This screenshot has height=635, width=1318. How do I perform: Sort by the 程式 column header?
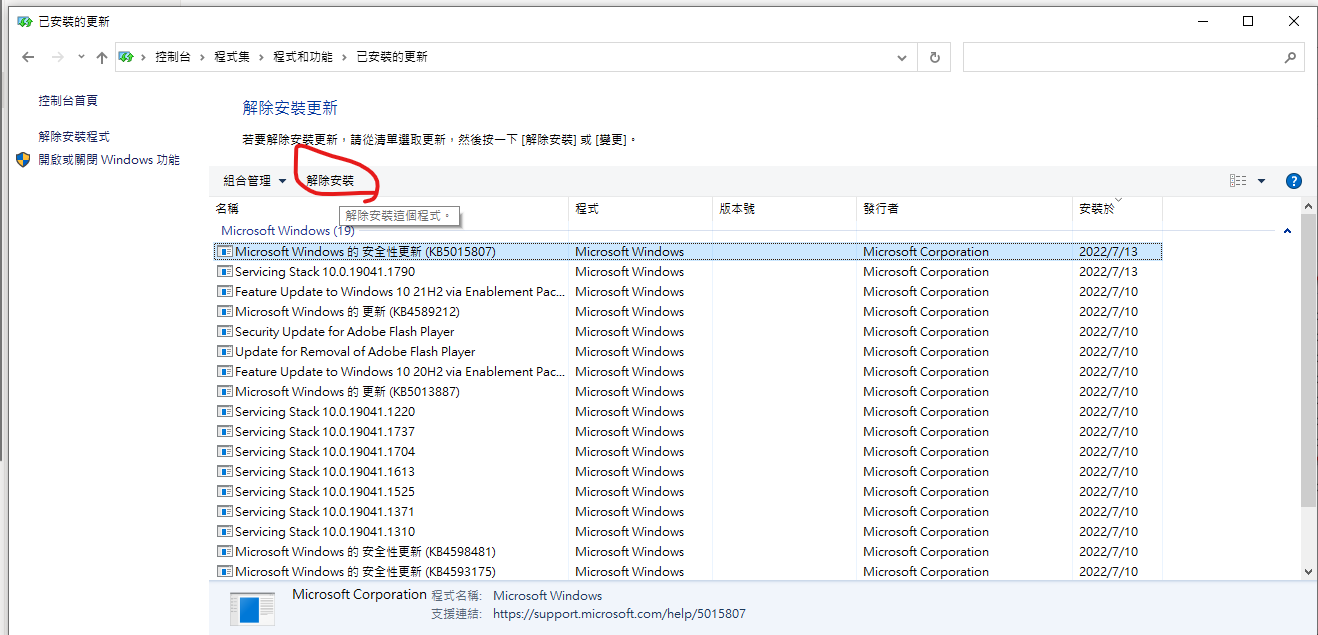640,209
